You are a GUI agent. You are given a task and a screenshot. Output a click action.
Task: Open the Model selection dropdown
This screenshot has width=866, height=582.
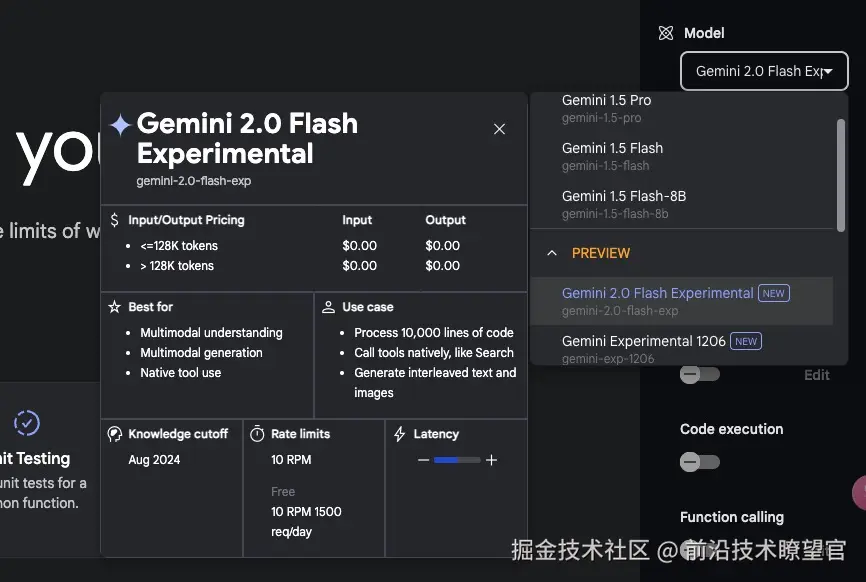click(x=764, y=72)
